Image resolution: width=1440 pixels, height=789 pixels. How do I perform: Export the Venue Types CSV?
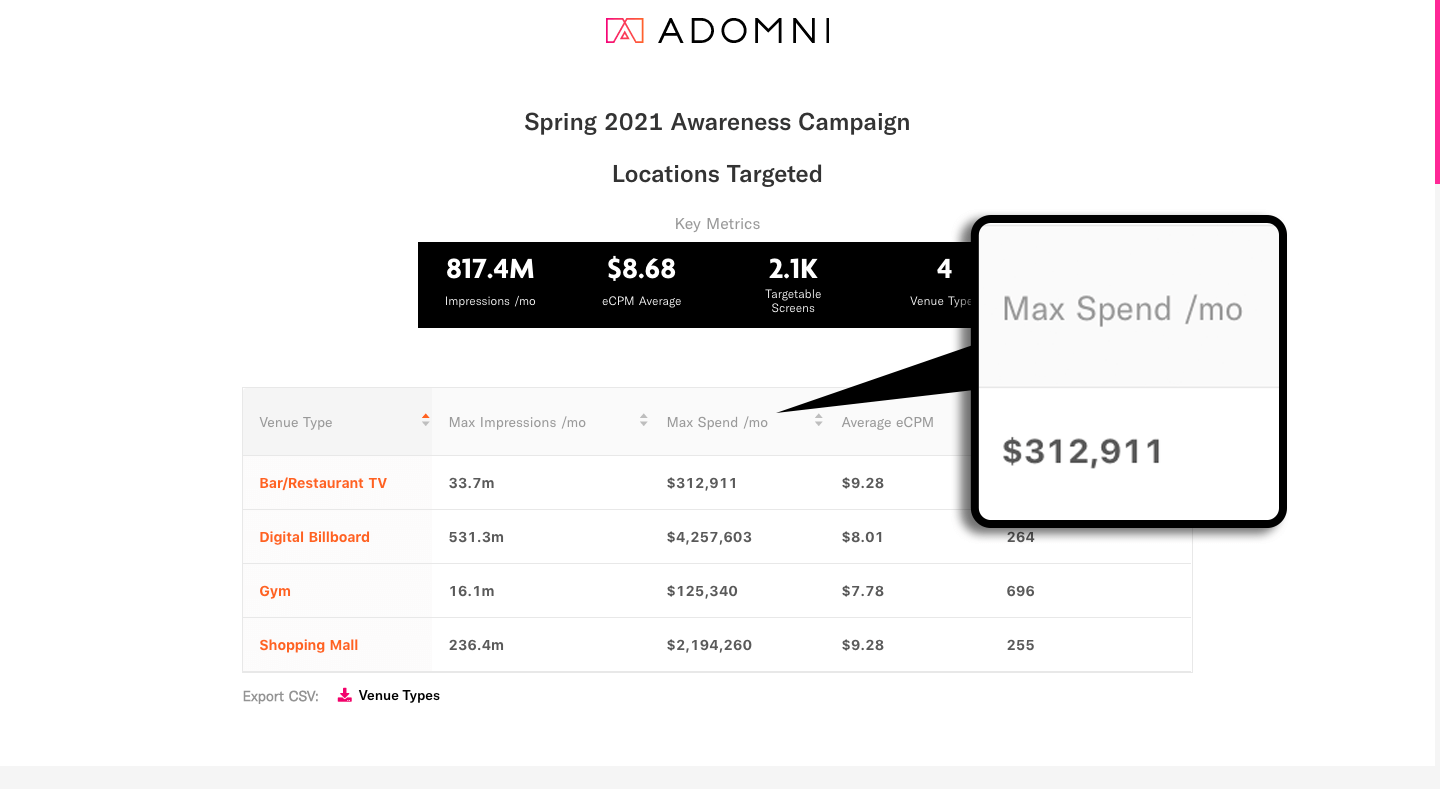(x=399, y=695)
